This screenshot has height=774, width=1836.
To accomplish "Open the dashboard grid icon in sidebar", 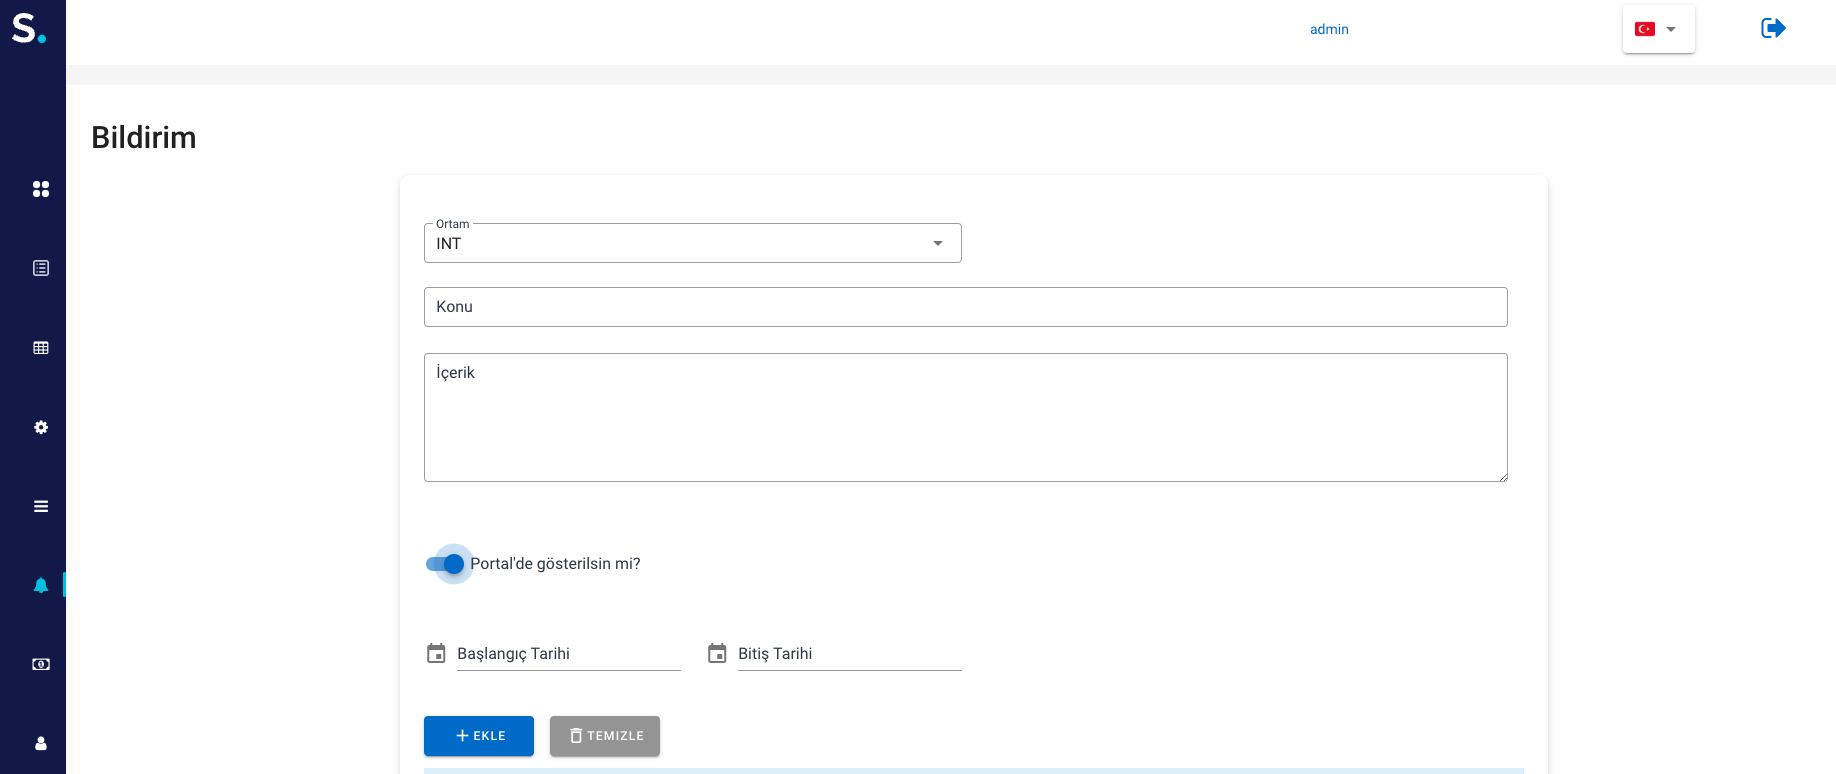I will tap(41, 189).
